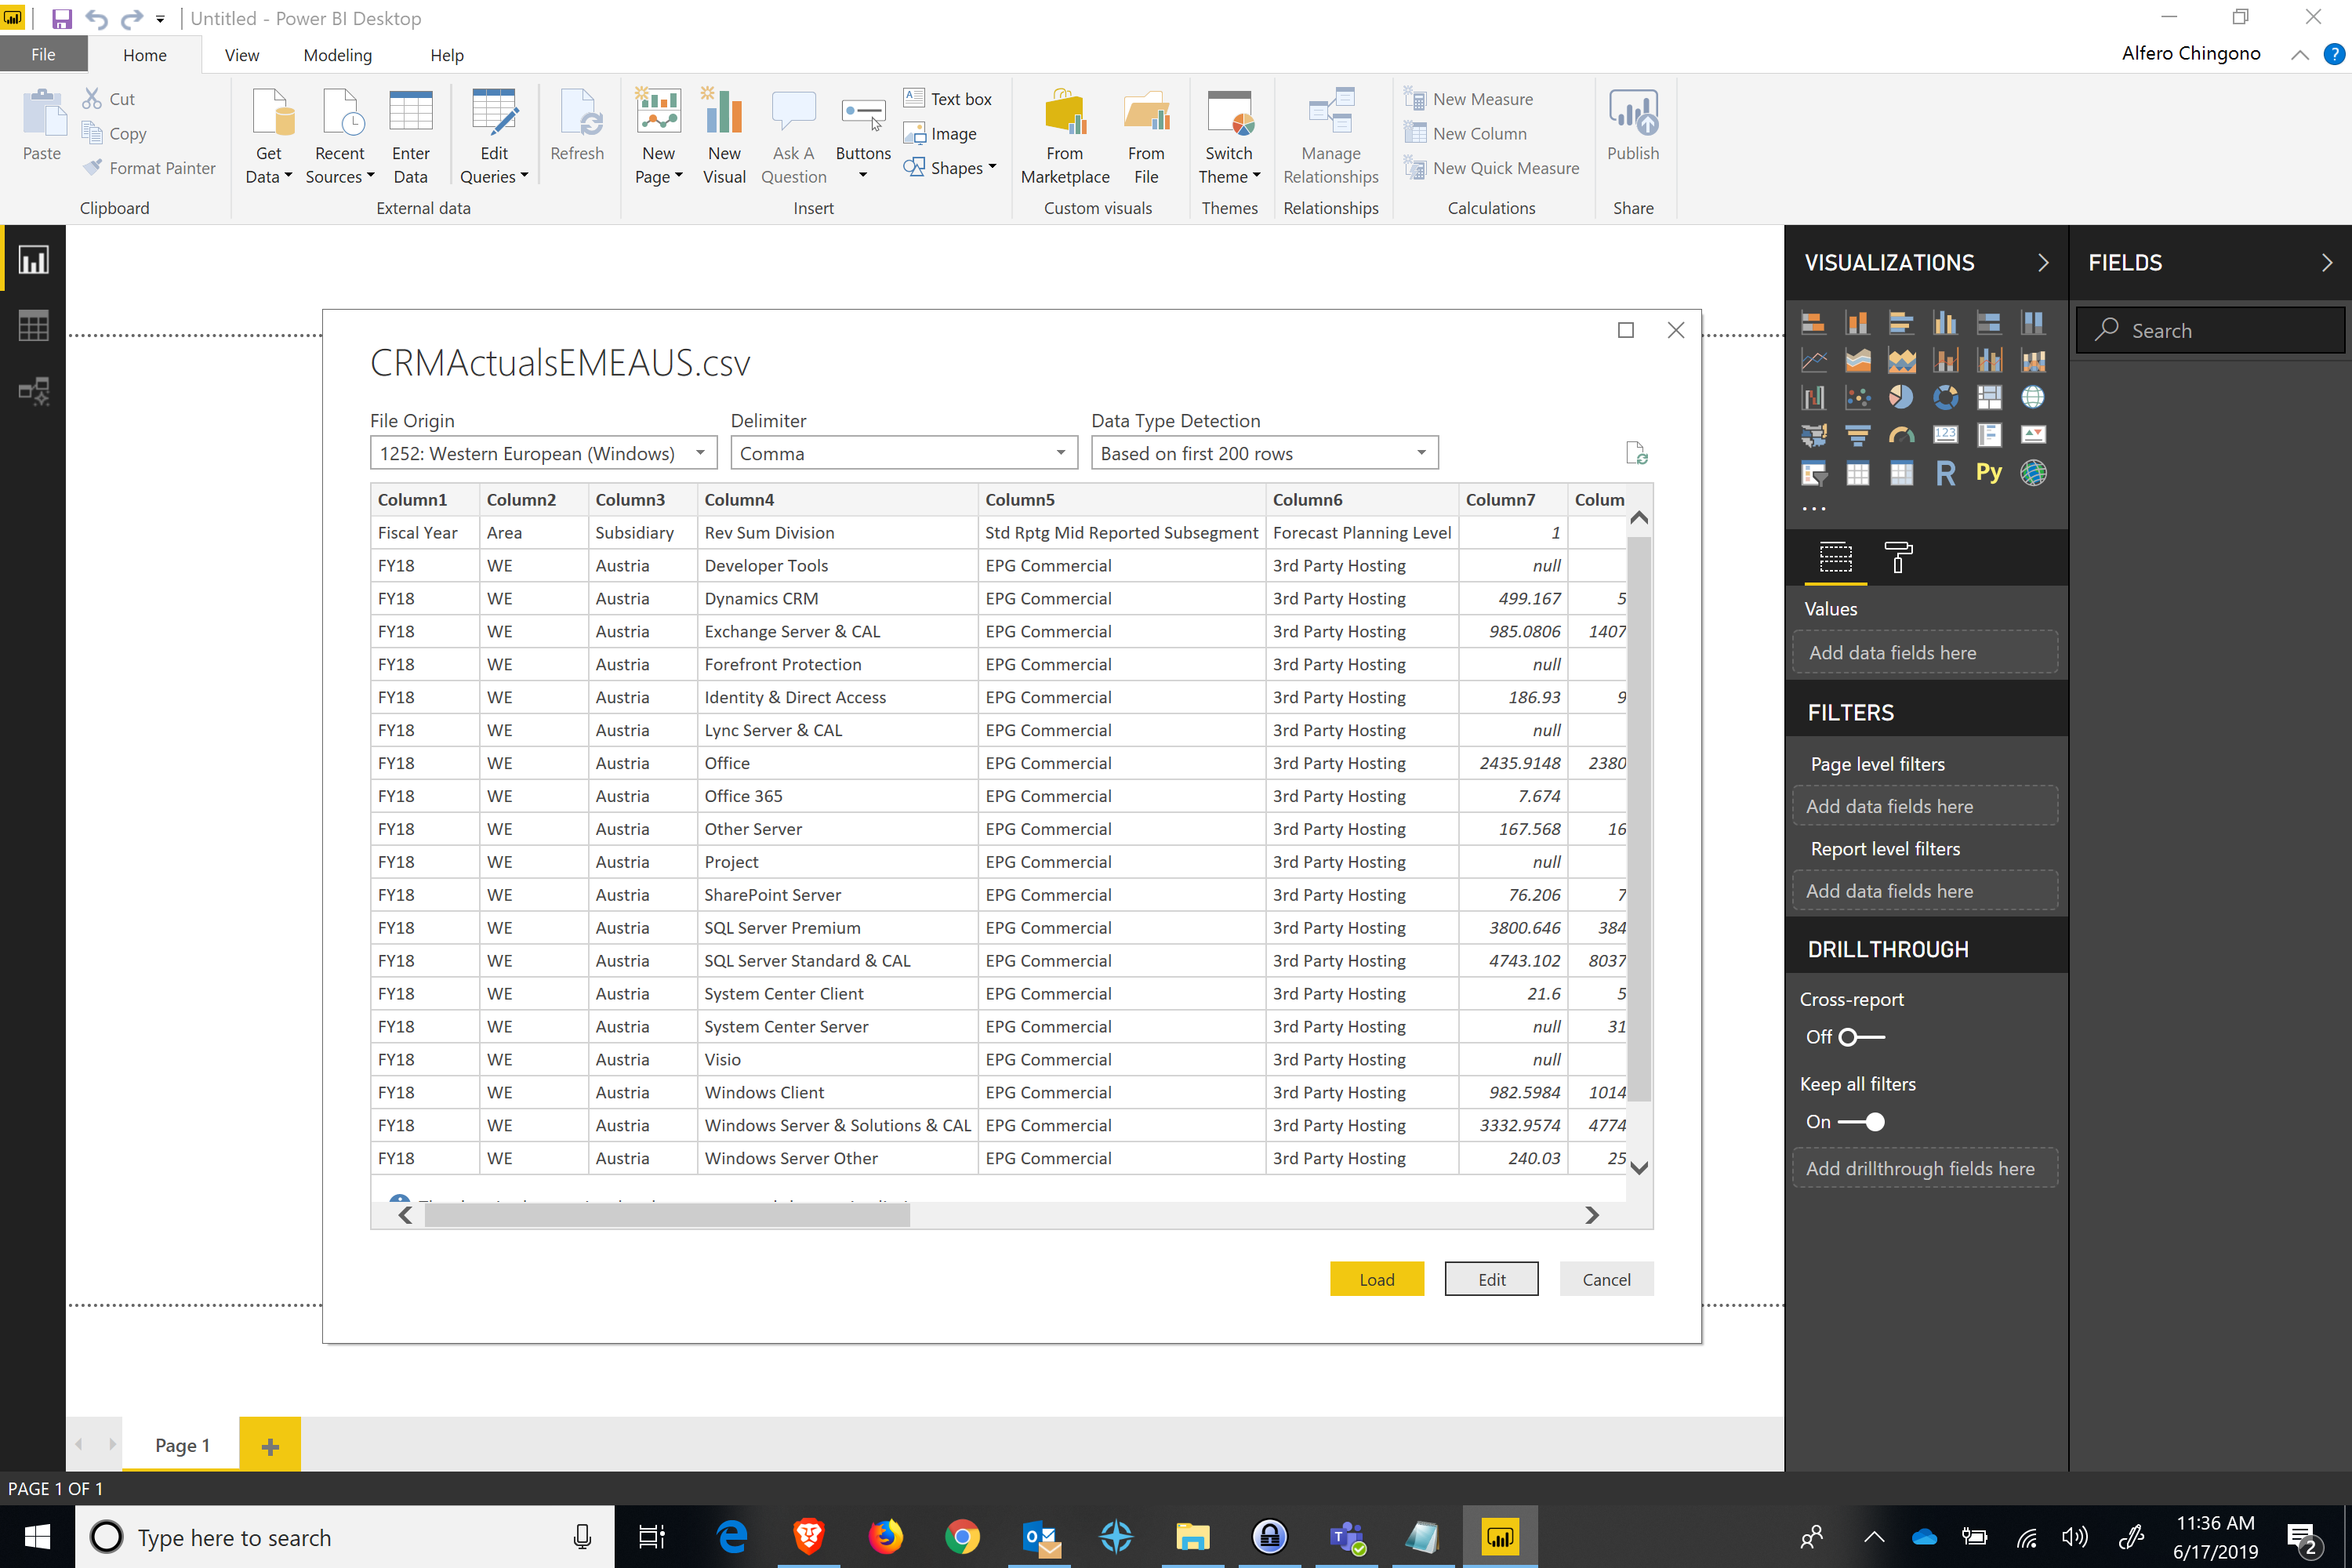Open the Format paint roller pane

pos(1898,557)
